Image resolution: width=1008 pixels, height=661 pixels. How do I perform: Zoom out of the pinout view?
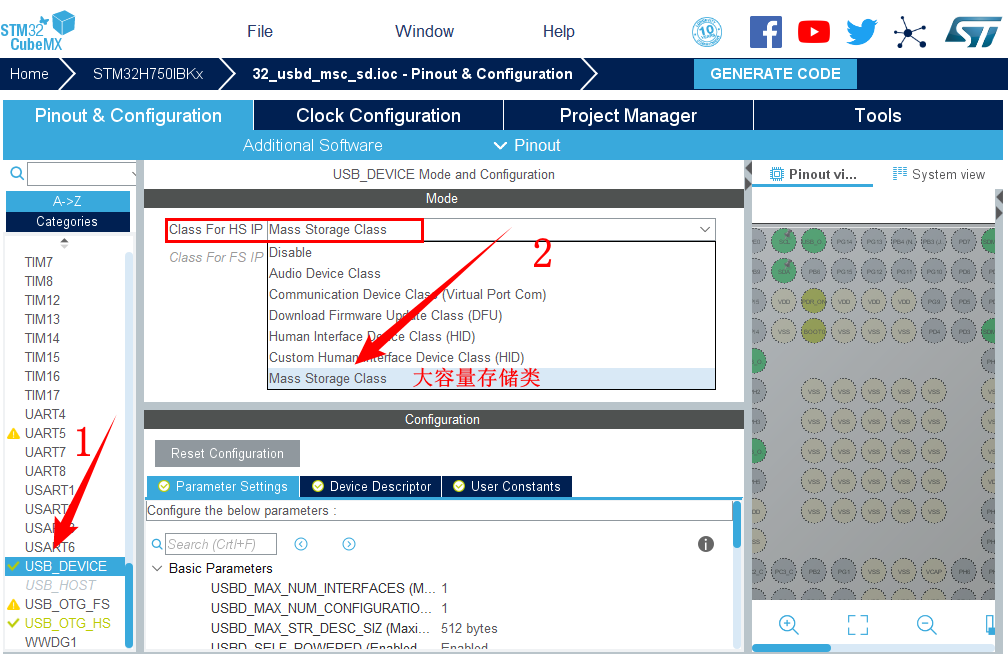pyautogui.click(x=927, y=625)
